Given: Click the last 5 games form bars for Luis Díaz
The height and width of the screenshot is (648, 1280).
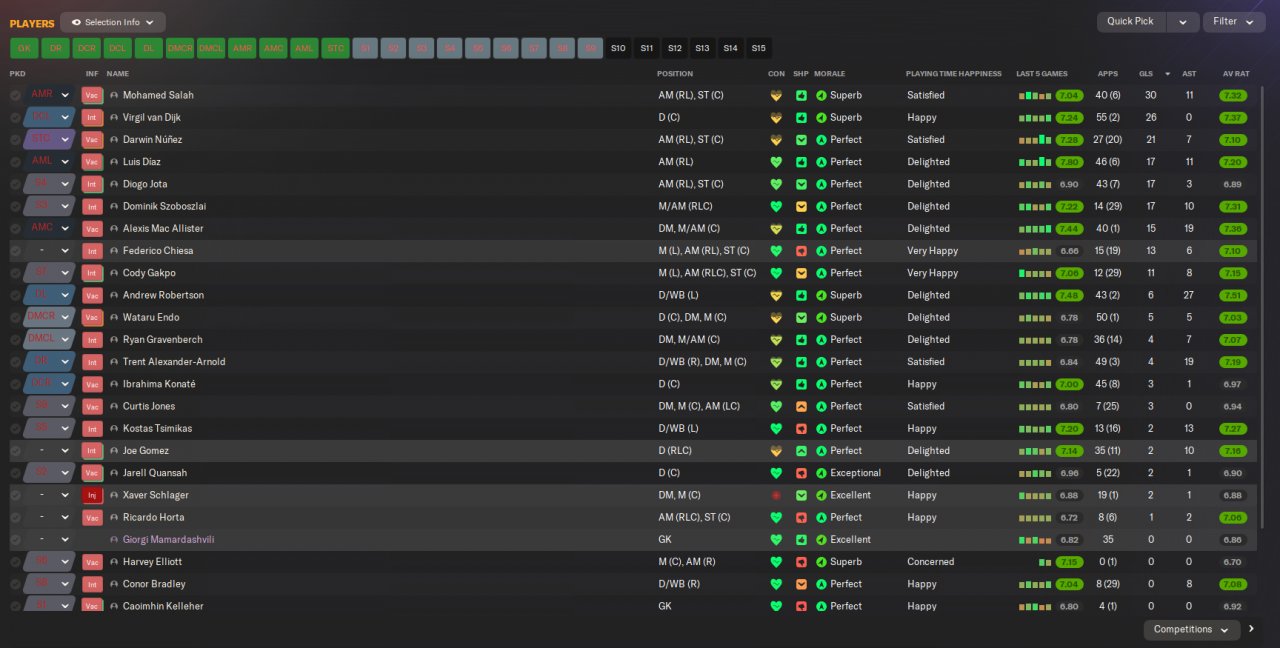Looking at the screenshot, I should pyautogui.click(x=1035, y=162).
